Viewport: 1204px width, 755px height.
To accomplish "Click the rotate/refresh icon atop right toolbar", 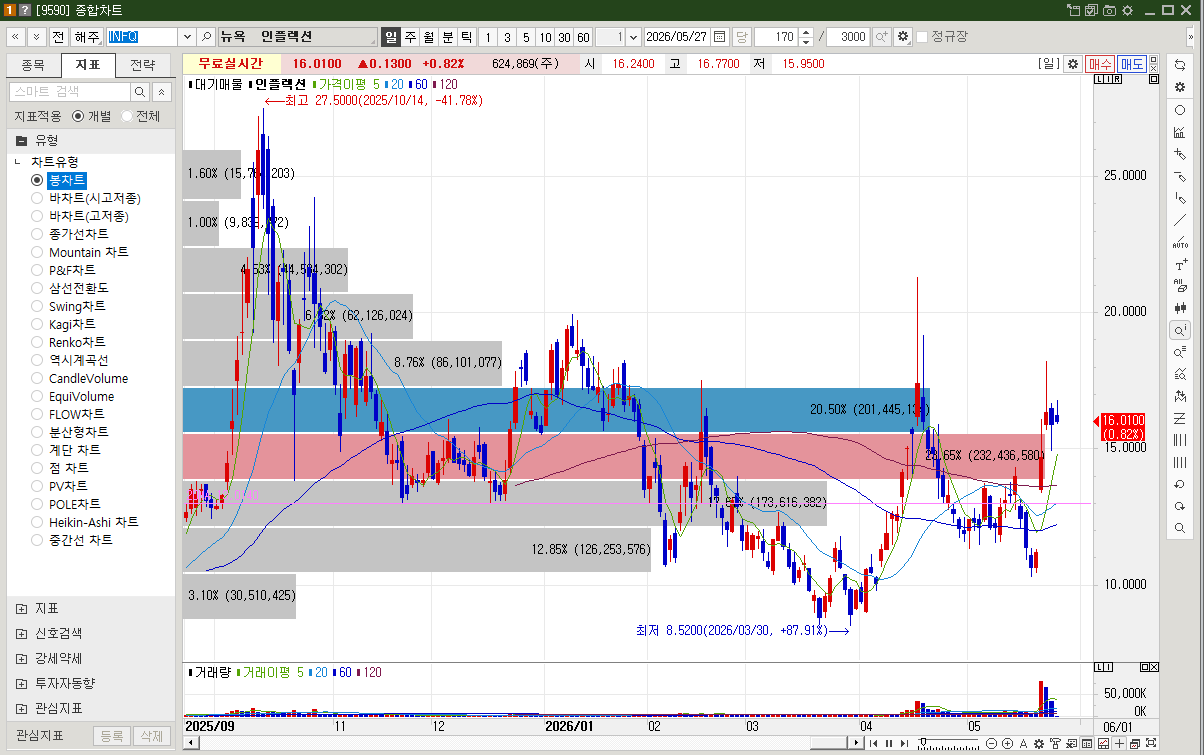I will tap(1180, 65).
